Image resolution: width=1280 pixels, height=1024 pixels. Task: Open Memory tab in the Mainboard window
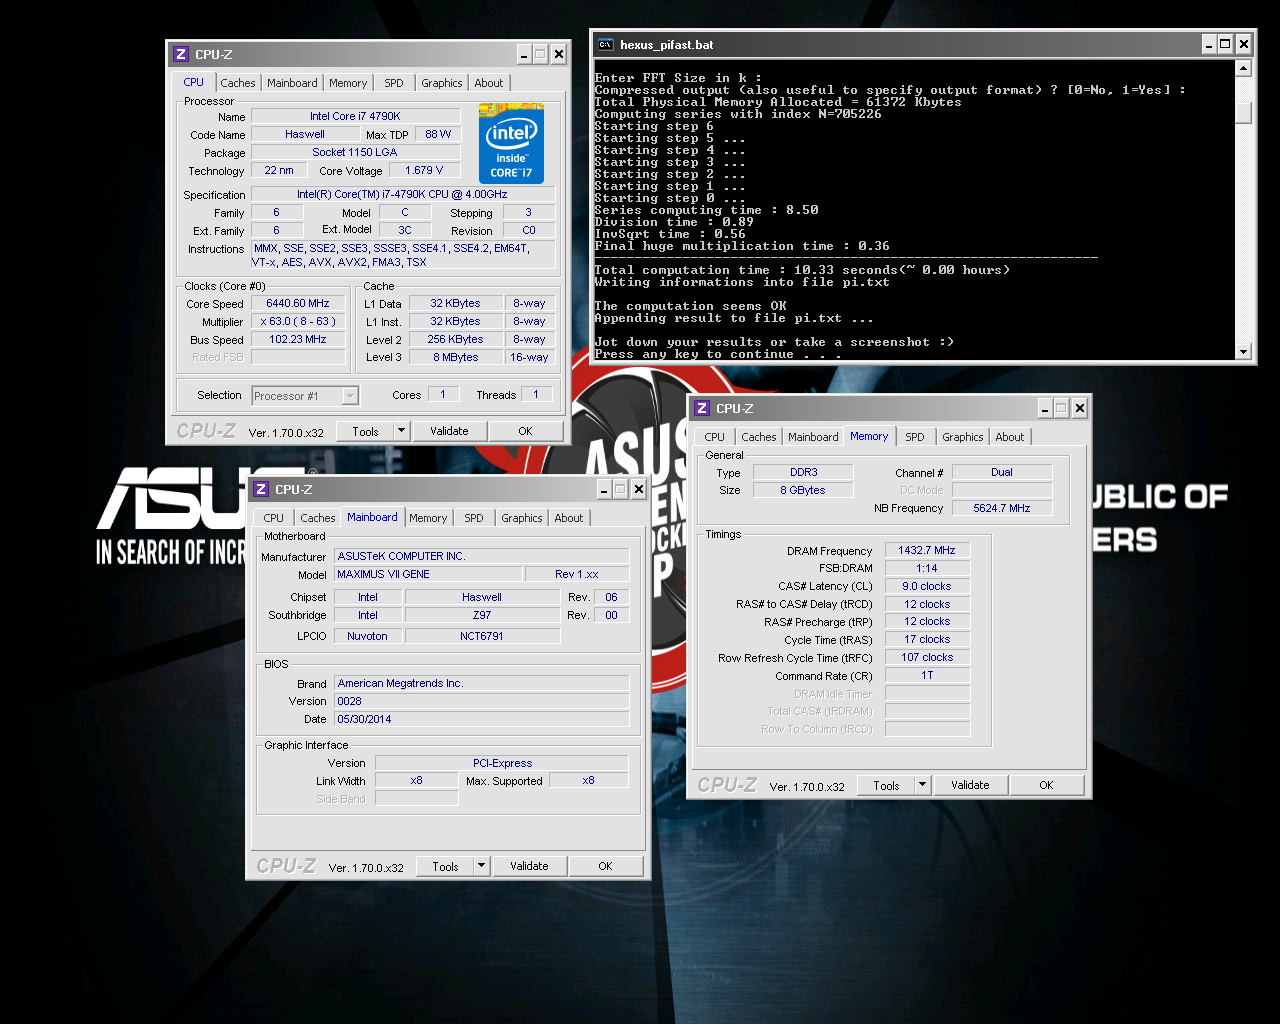click(x=428, y=518)
